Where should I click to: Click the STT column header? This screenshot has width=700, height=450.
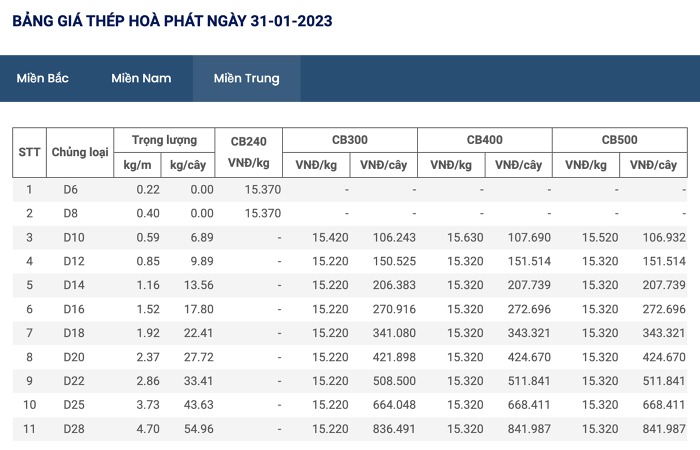(29, 152)
